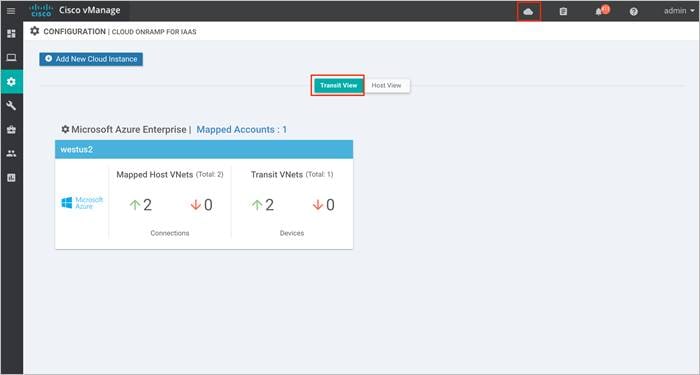This screenshot has height=375, width=700.
Task: Click CLOUD ONRAMP FOR IAAS breadcrumb
Action: click(154, 32)
